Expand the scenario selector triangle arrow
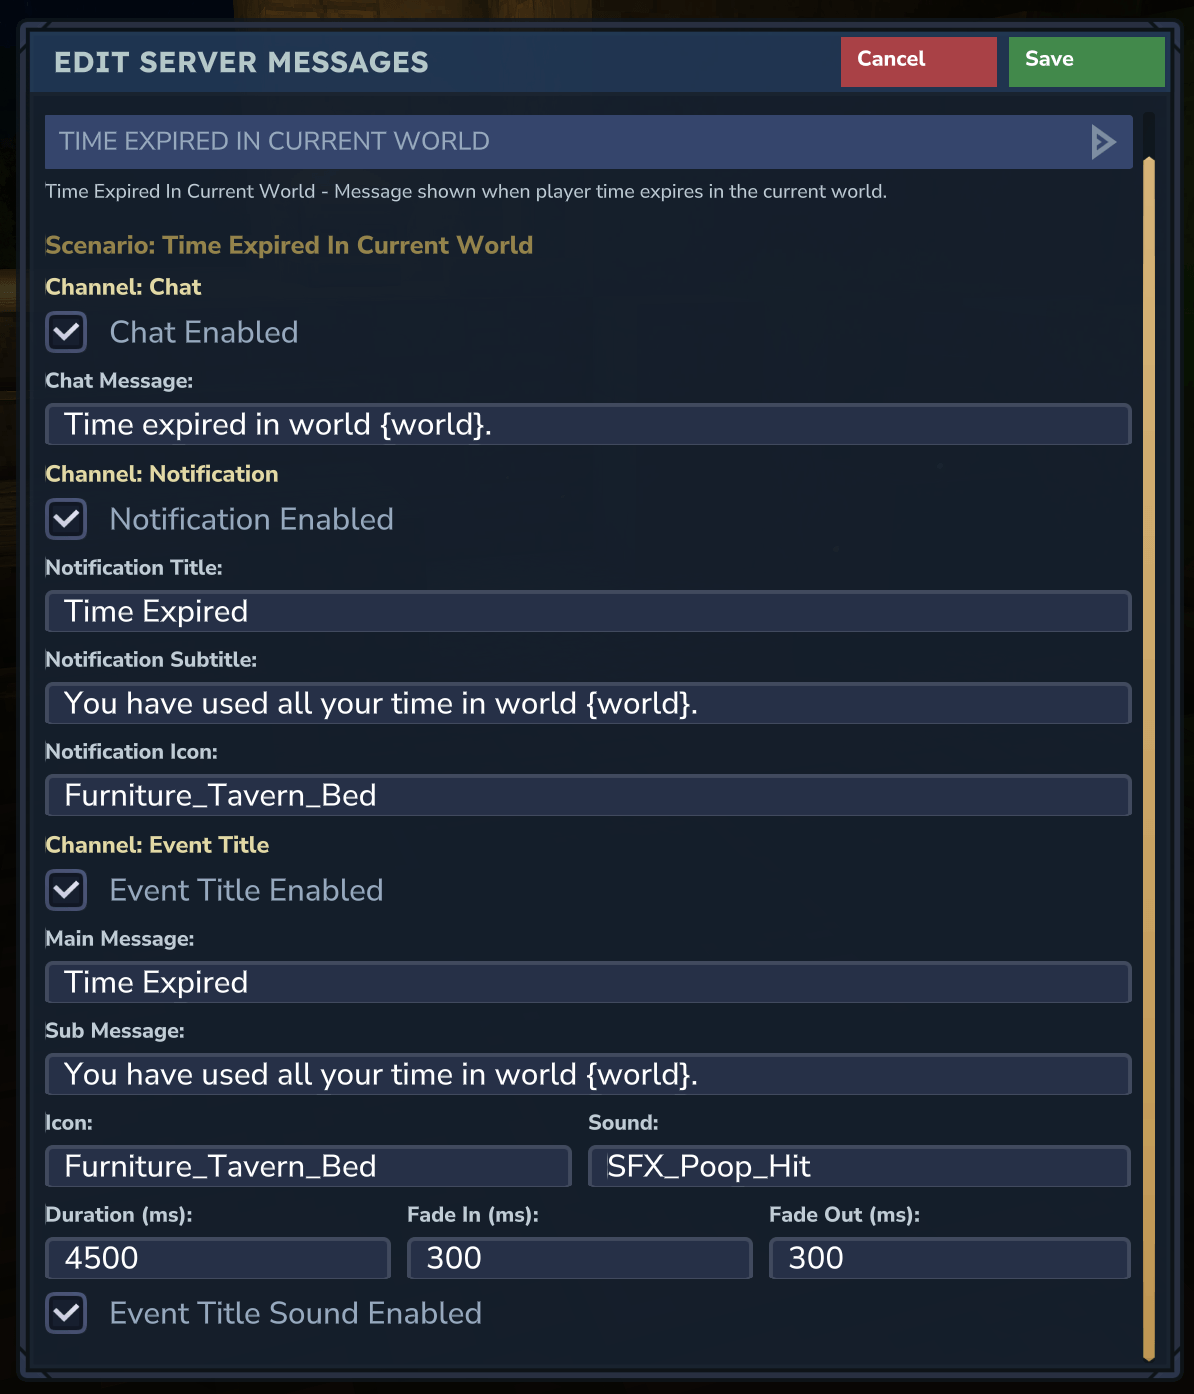1194x1394 pixels. [x=1103, y=142]
